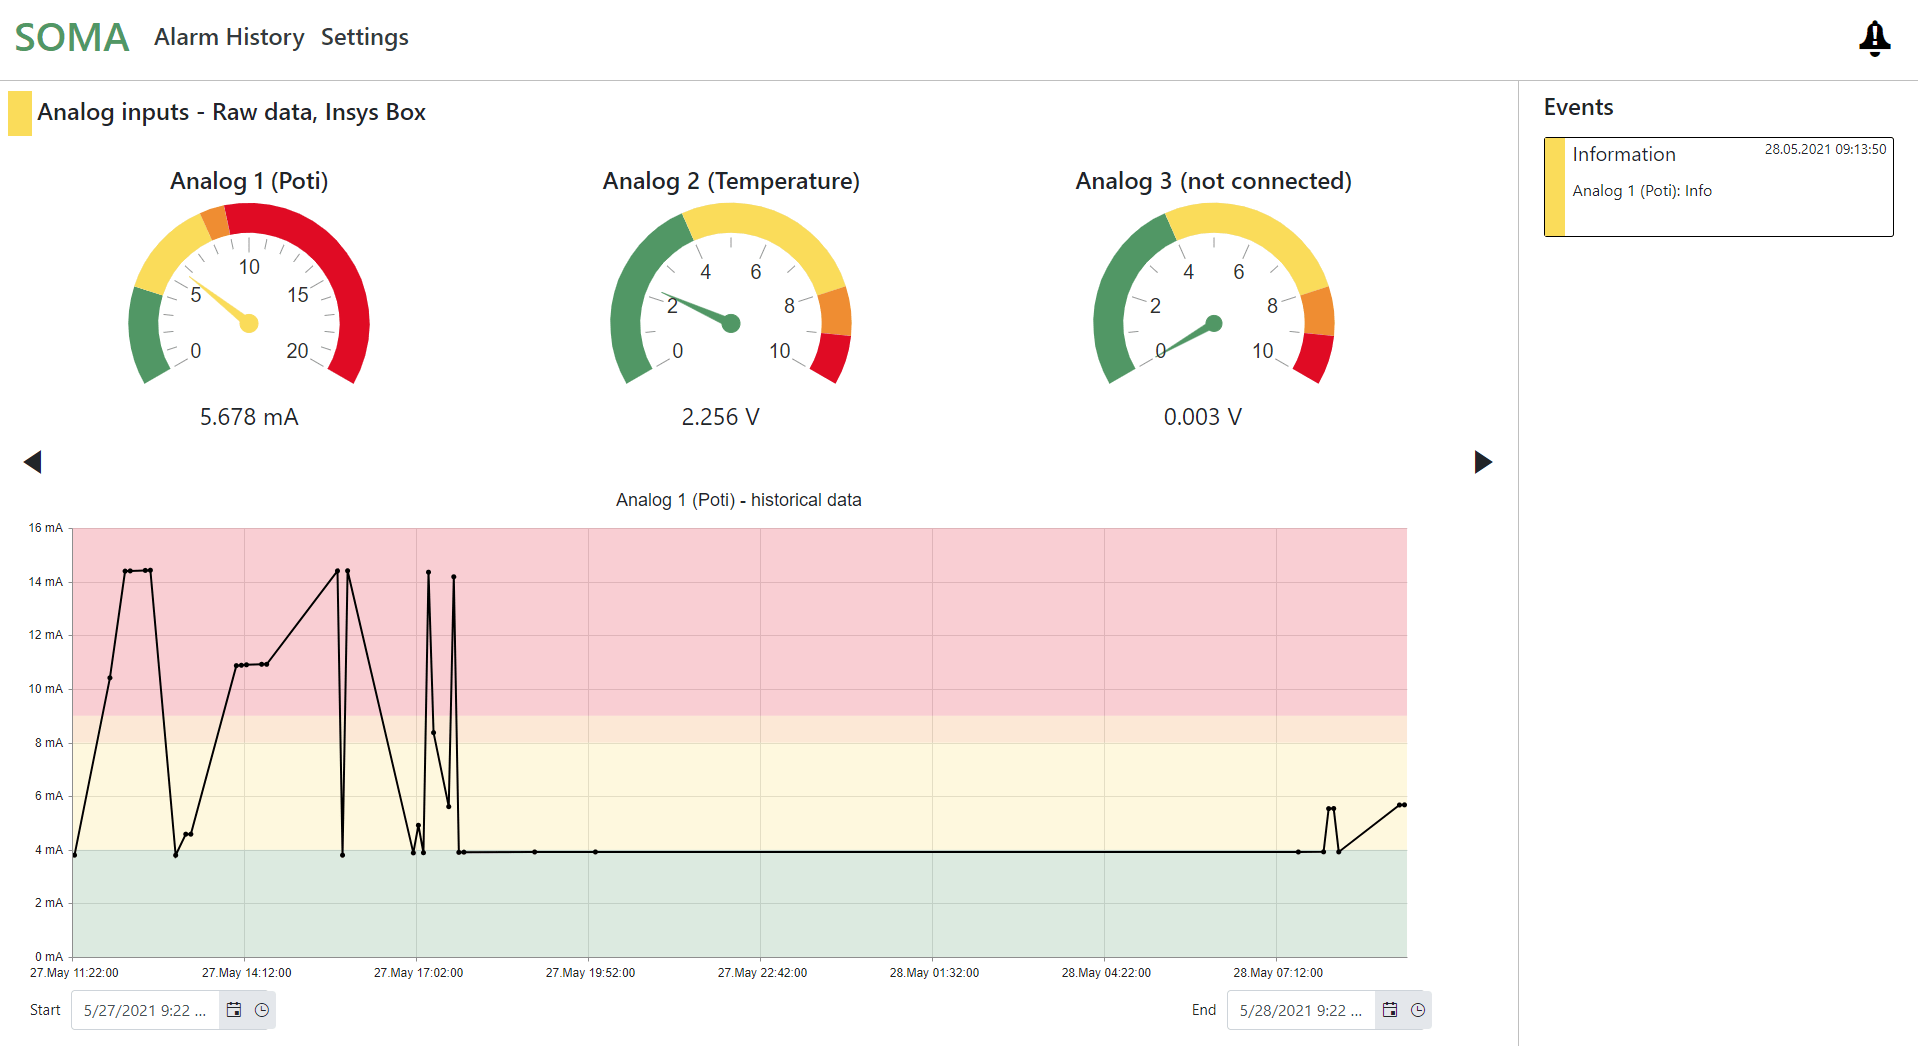Image resolution: width=1918 pixels, height=1046 pixels.
Task: Click the 28.May 07:12:00 axis label
Action: point(1278,973)
